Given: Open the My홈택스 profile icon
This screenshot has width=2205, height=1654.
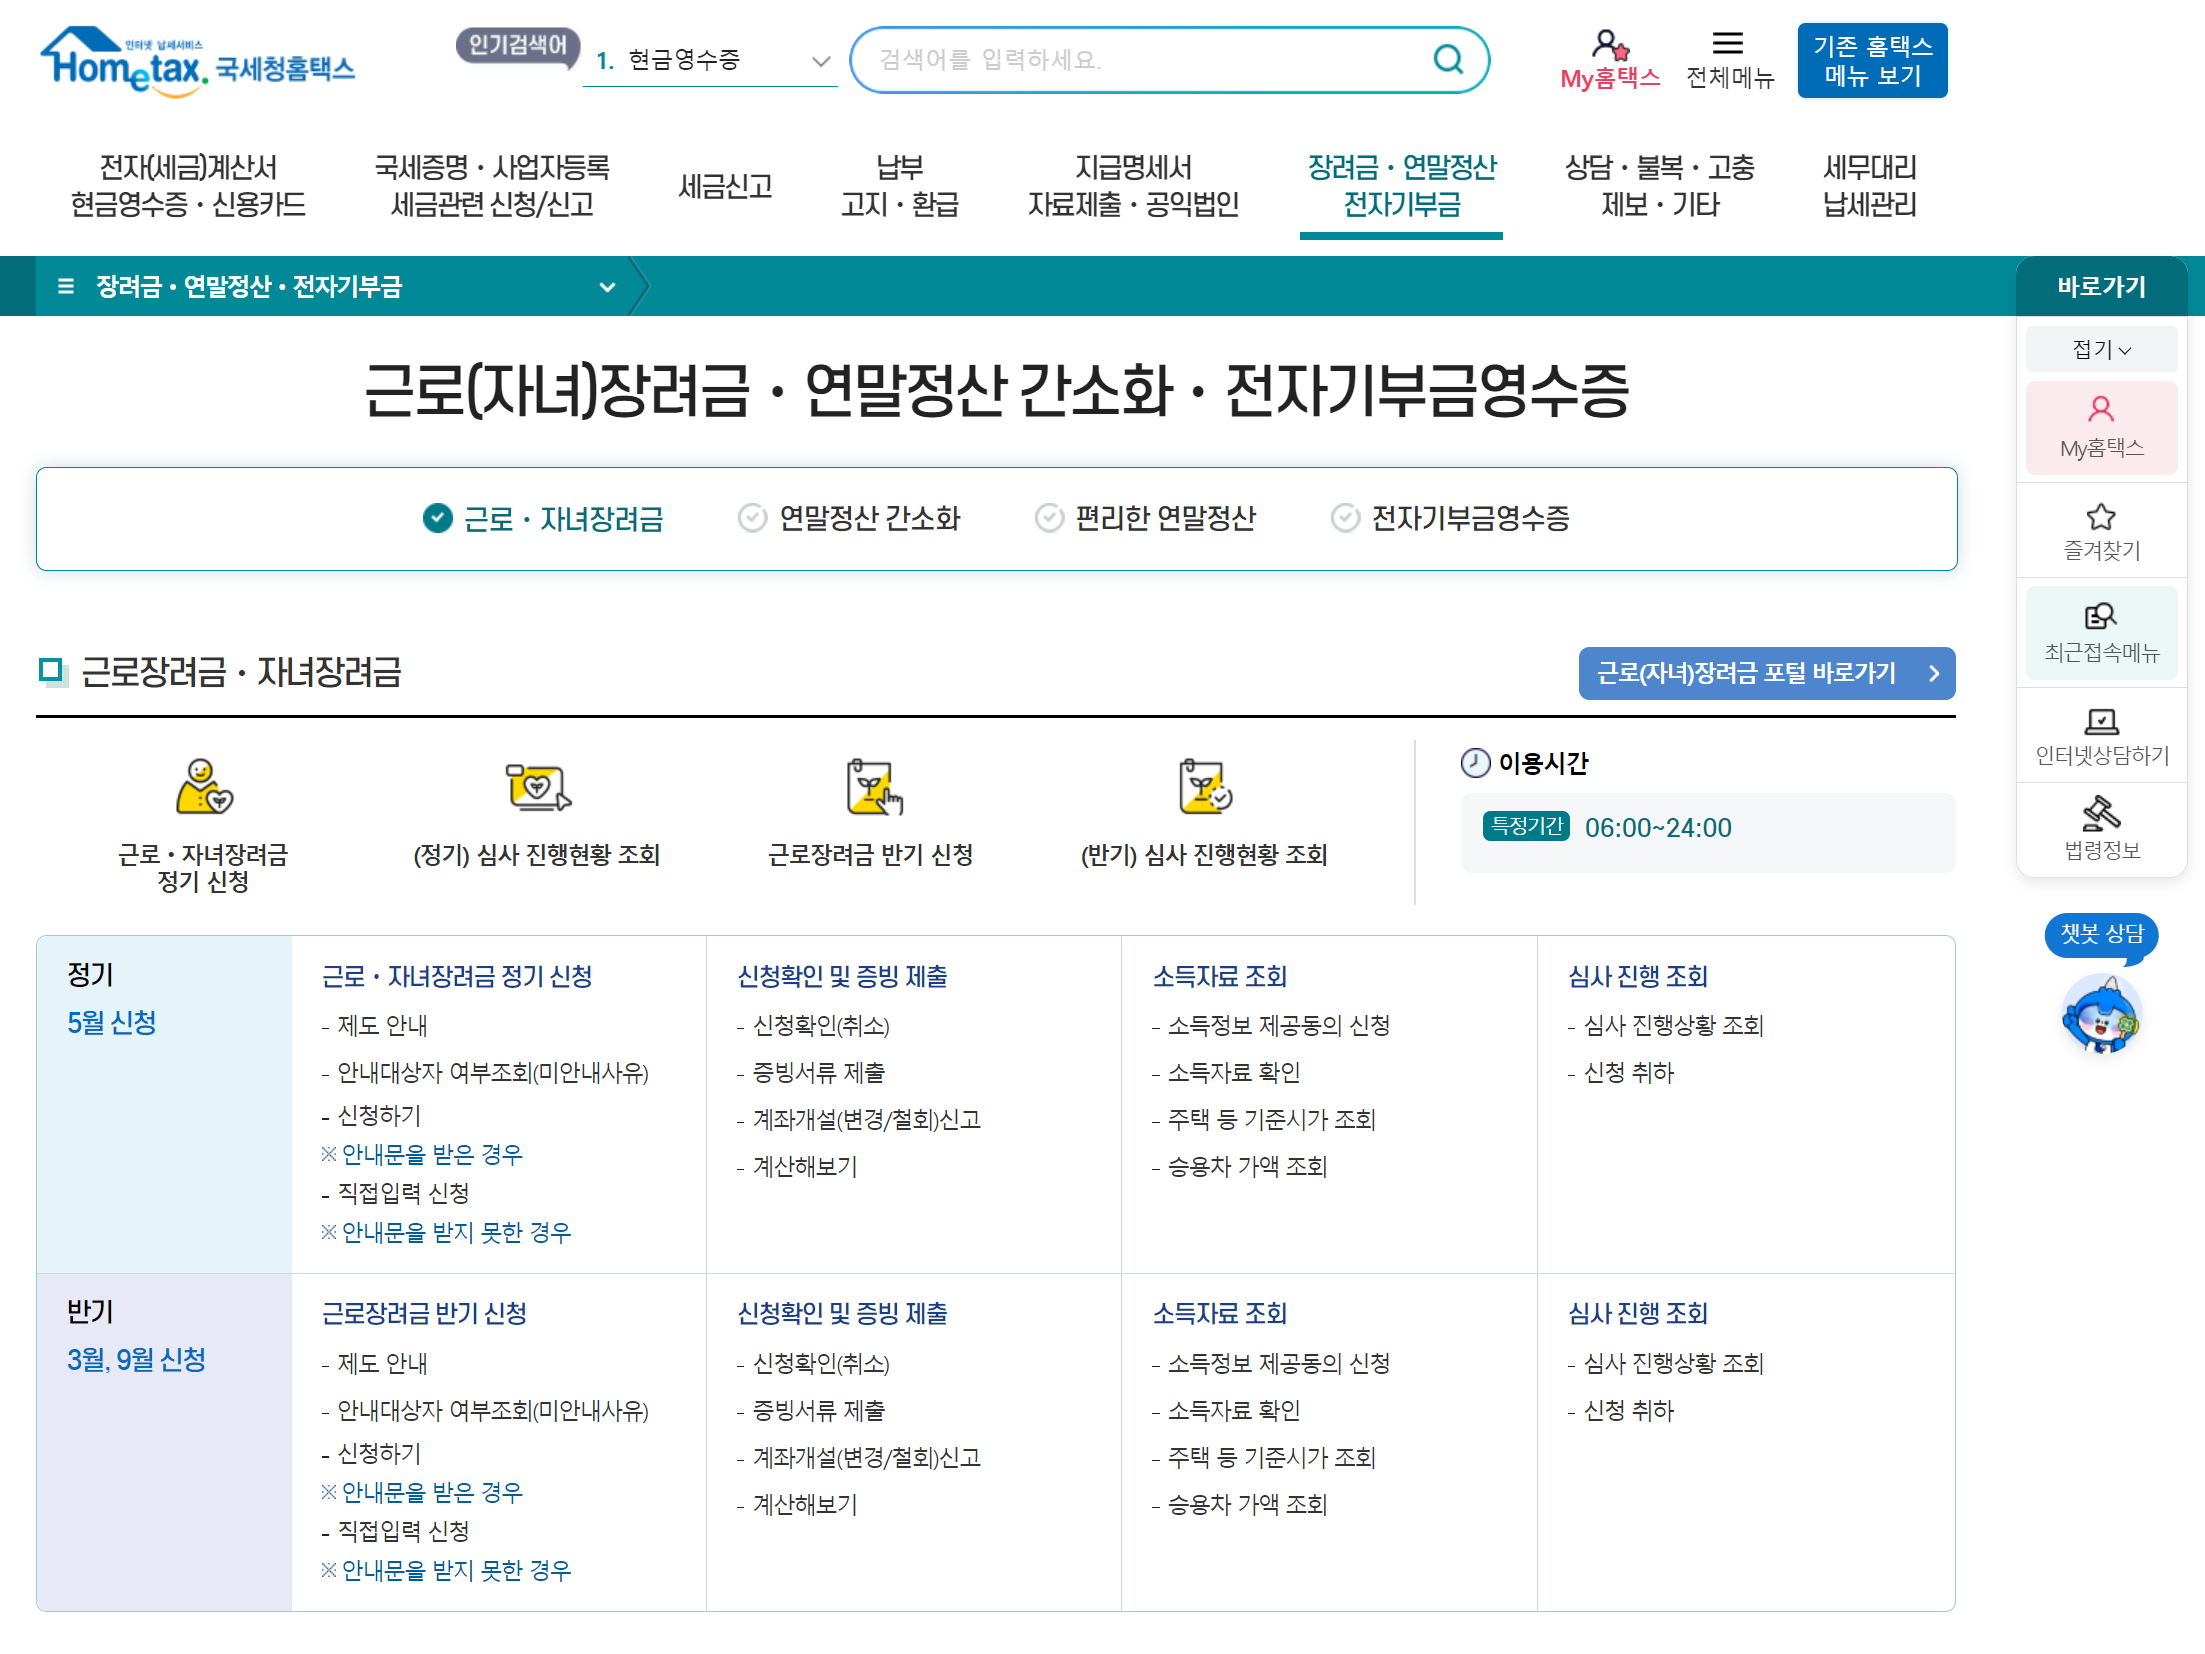Looking at the screenshot, I should point(1610,47).
